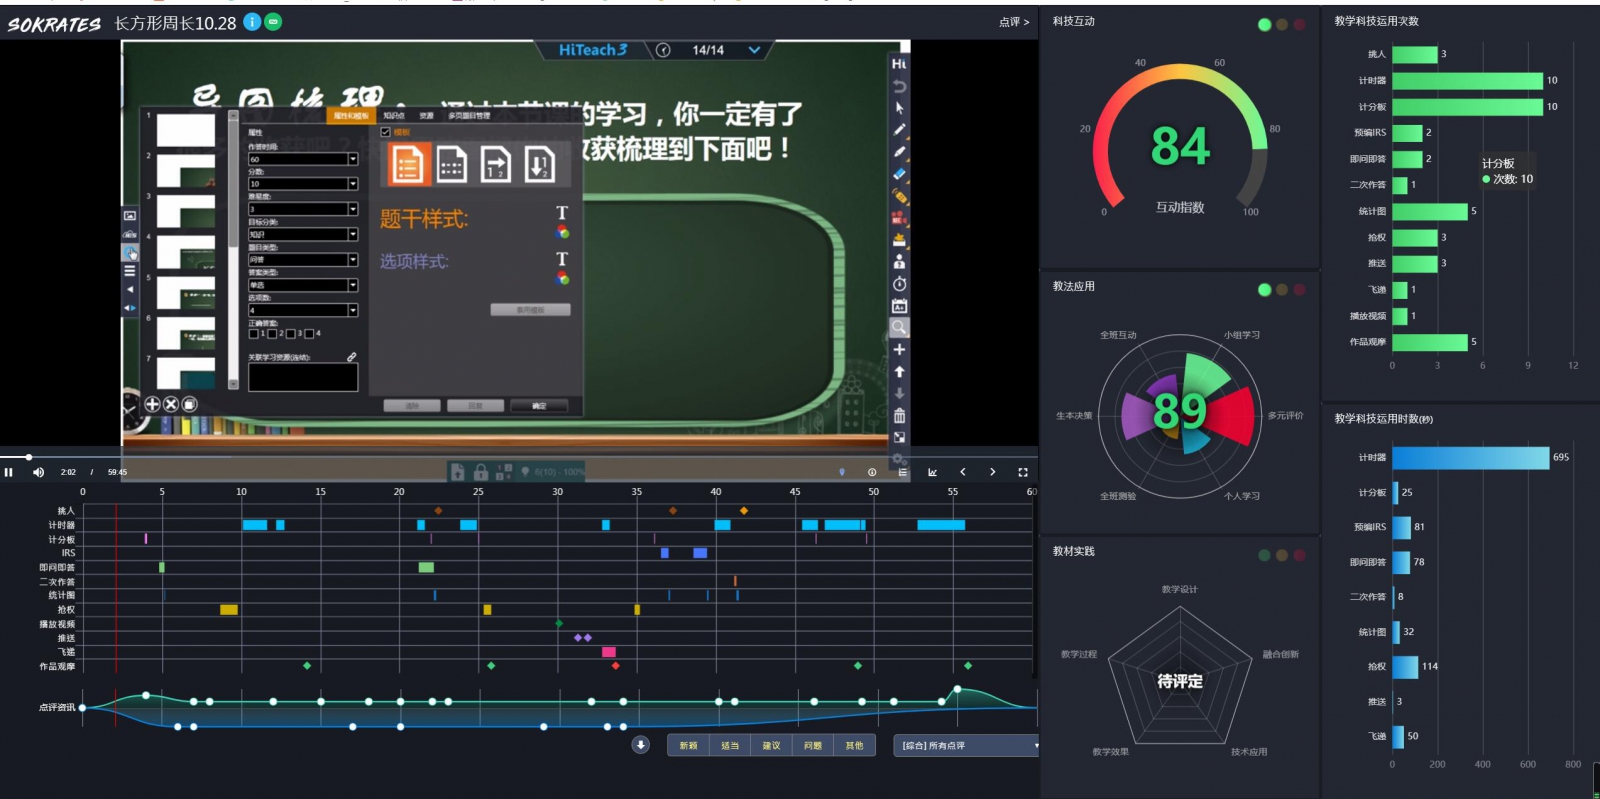This screenshot has width=1600, height=799.
Task: Toggle green indicator in 教材实践 panel
Action: pos(1264,555)
